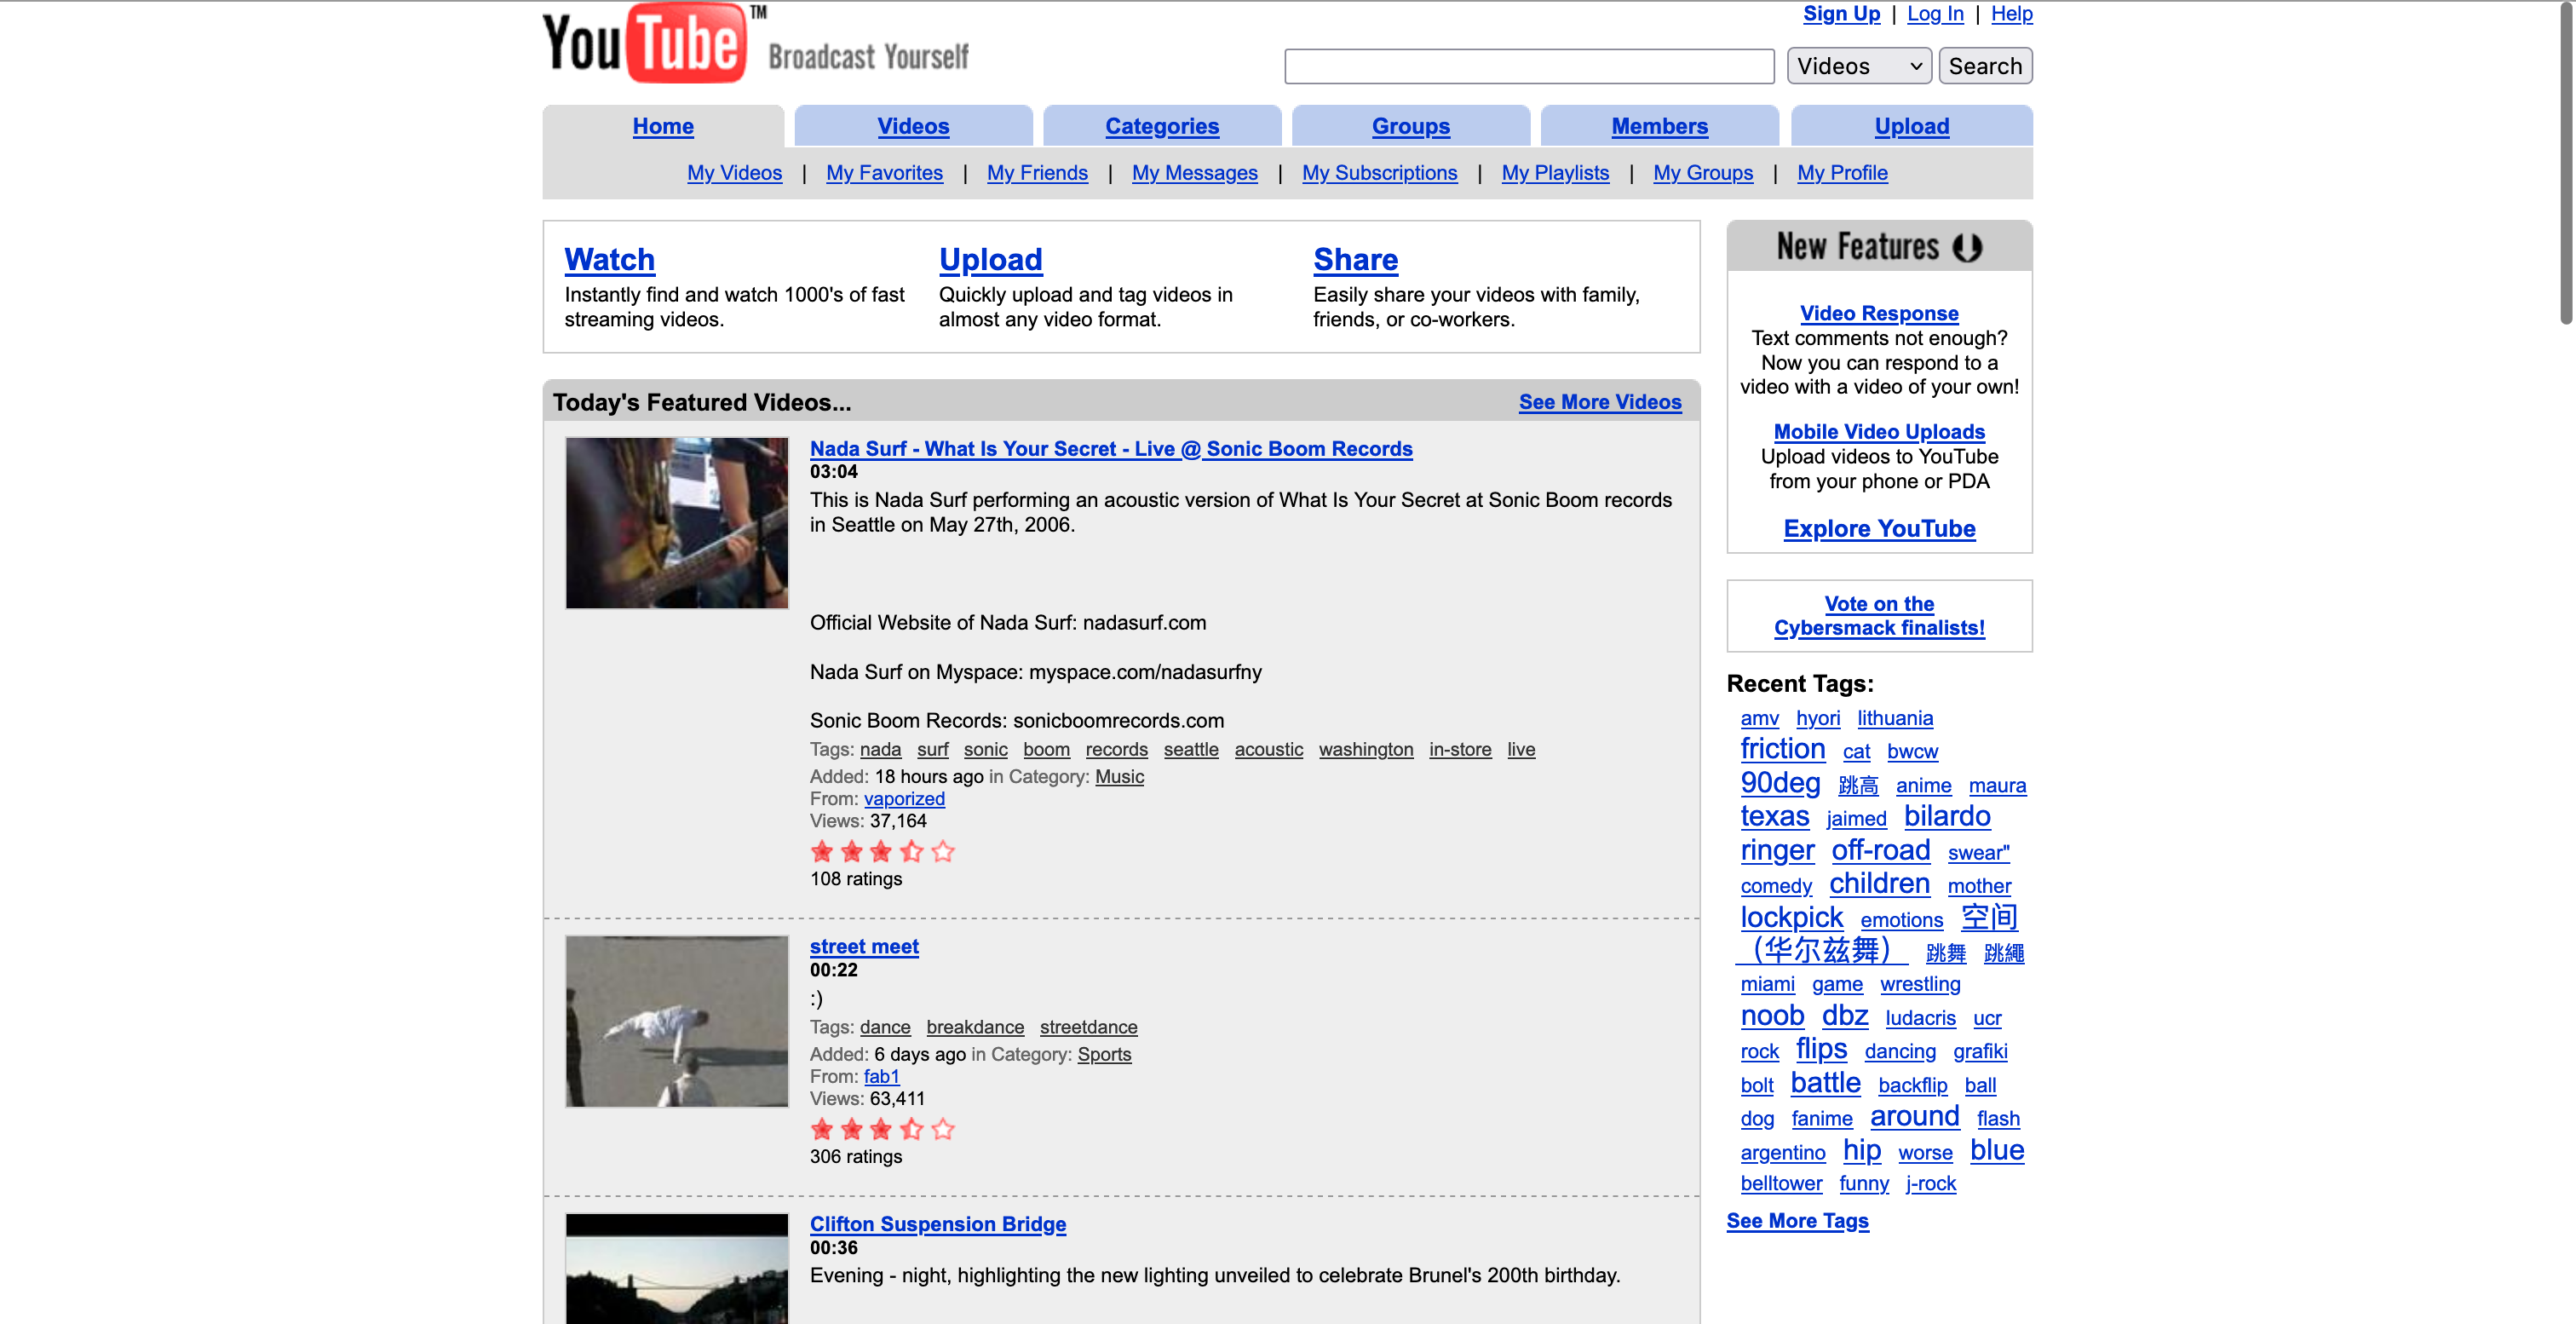Screen dimensions: 2576x1324
Task: Switch to the Videos tab
Action: pos(913,126)
